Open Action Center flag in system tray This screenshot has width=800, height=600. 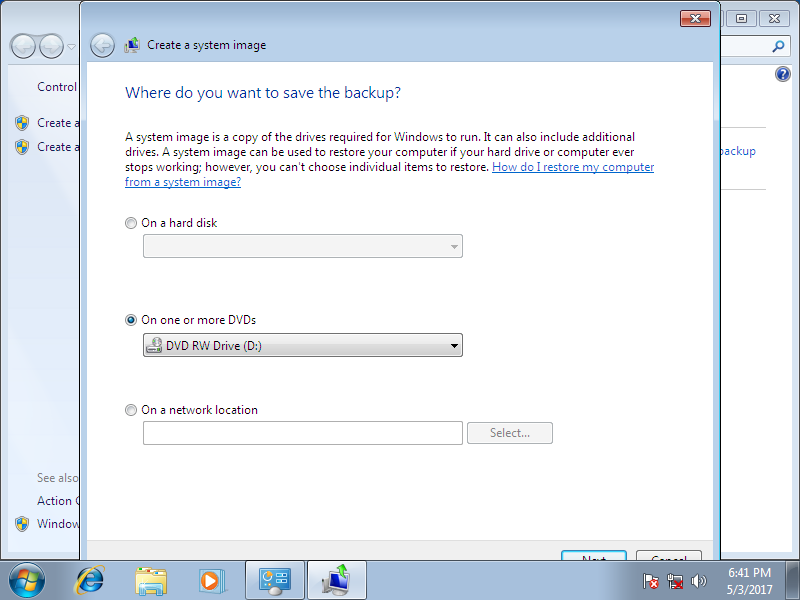pyautogui.click(x=651, y=581)
